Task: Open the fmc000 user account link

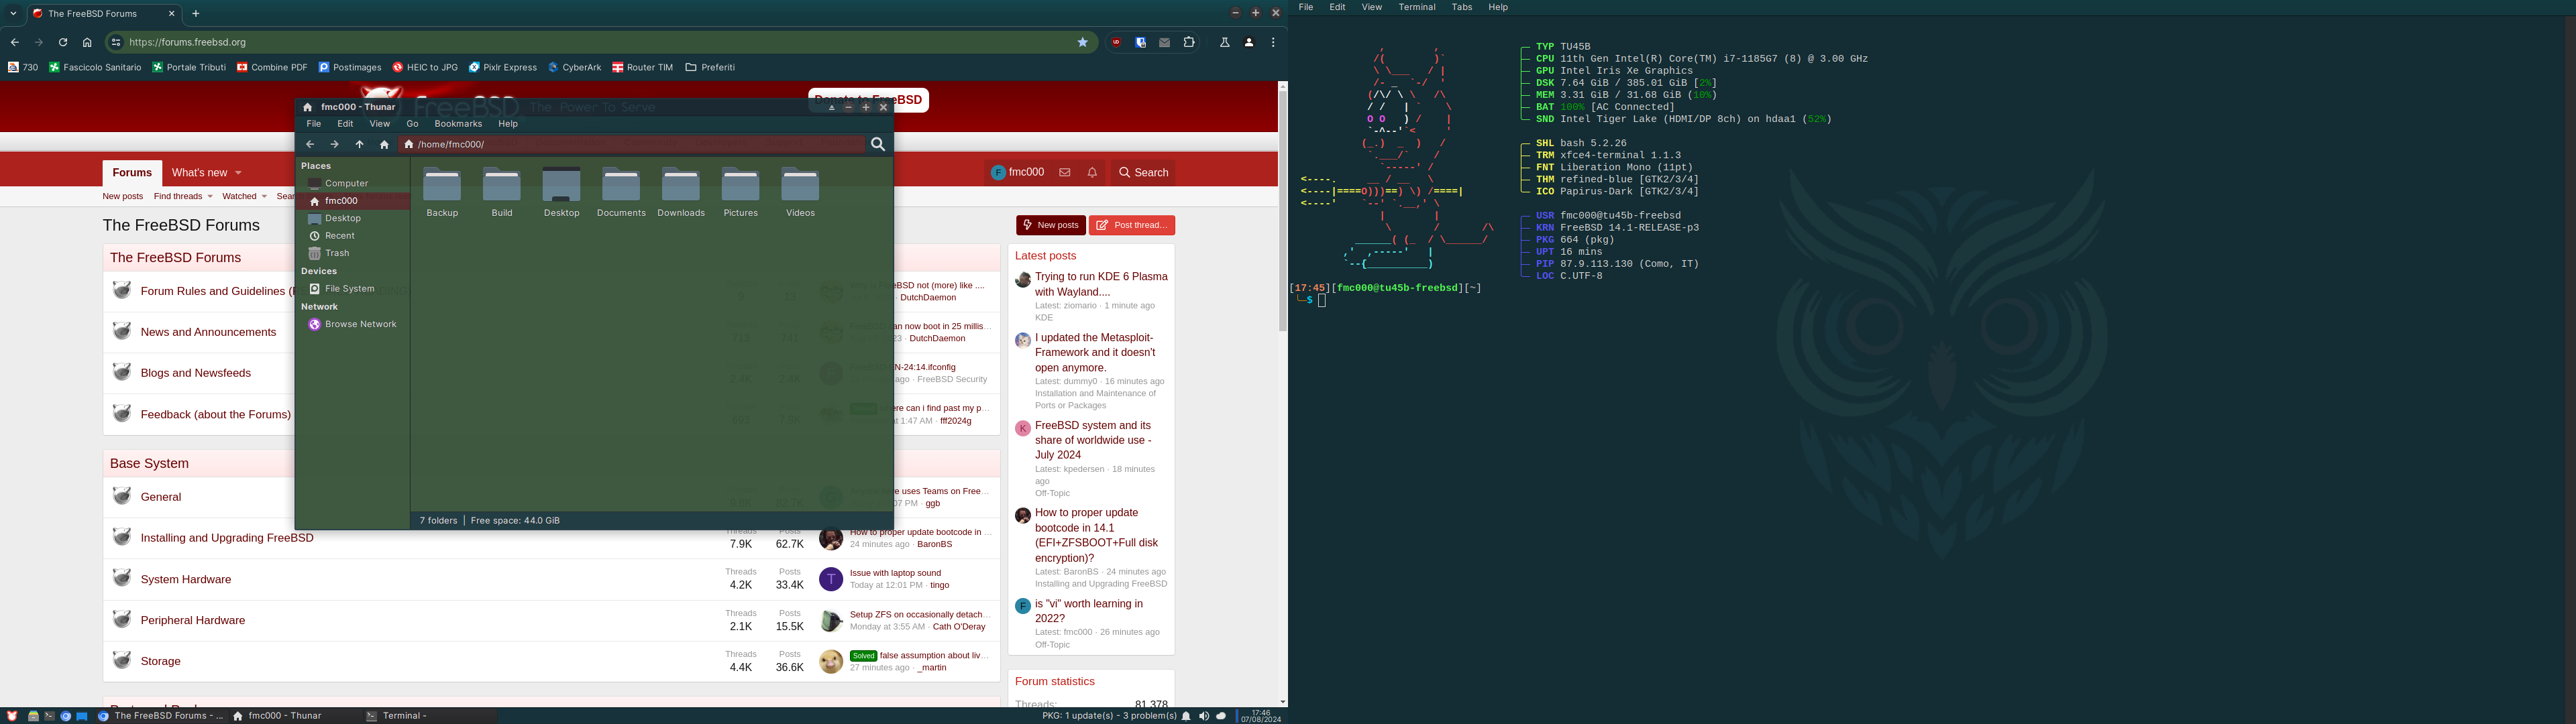Action: click(x=1018, y=172)
